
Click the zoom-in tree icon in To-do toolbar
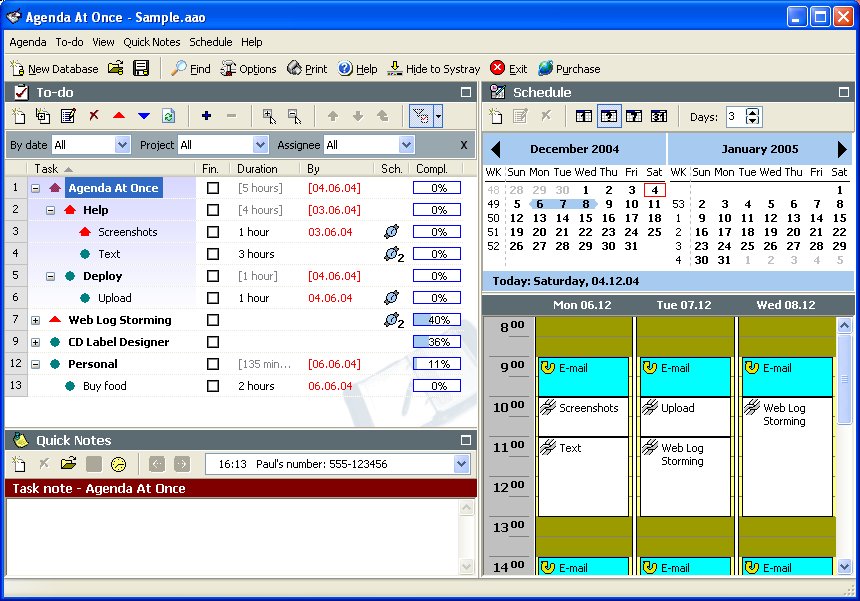[269, 116]
